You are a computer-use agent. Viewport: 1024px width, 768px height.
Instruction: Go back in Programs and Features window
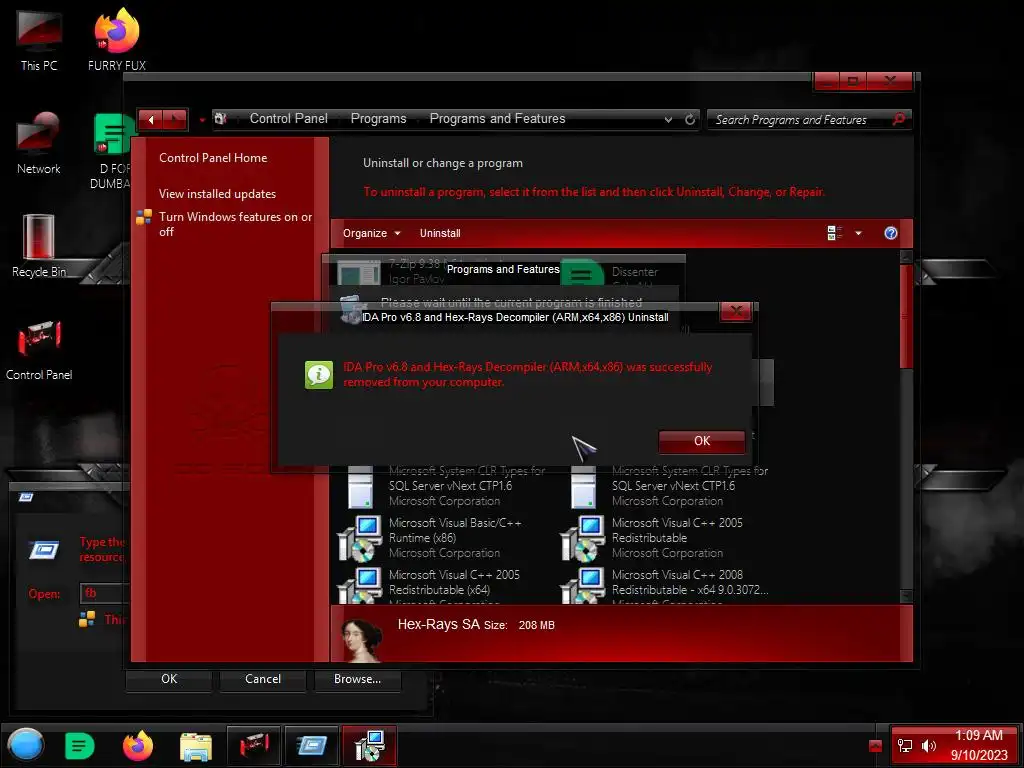(x=151, y=120)
